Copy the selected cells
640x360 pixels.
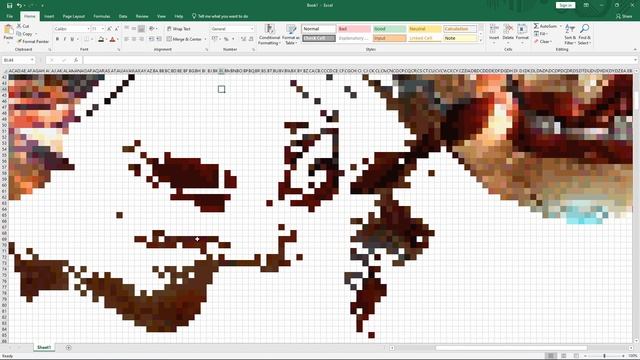[25, 33]
